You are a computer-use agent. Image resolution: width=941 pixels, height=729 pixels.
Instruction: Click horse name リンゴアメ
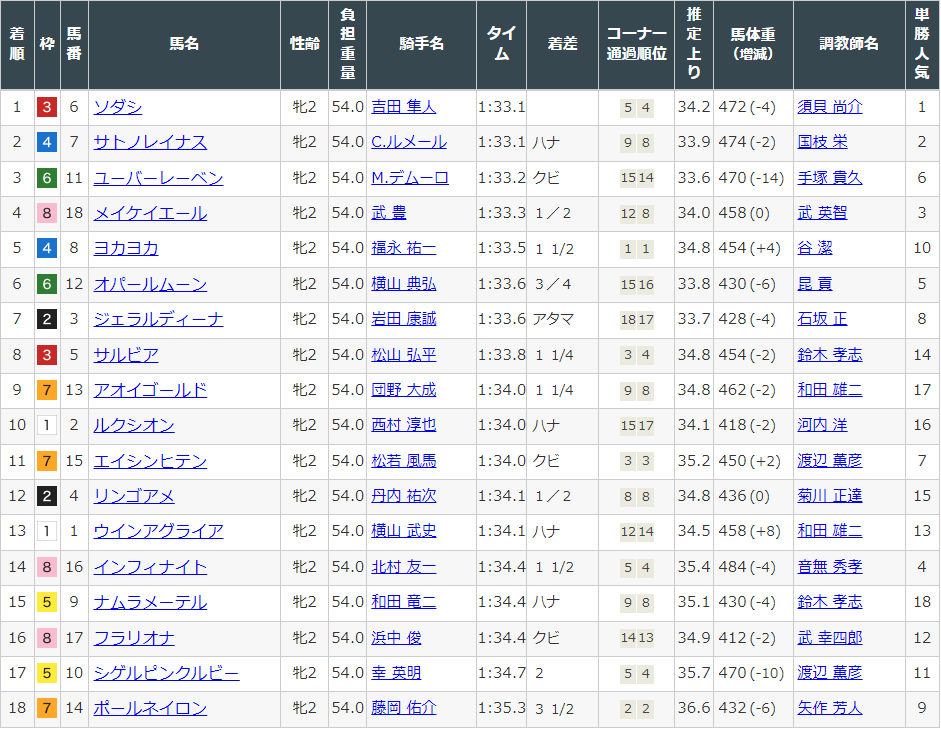click(x=134, y=497)
